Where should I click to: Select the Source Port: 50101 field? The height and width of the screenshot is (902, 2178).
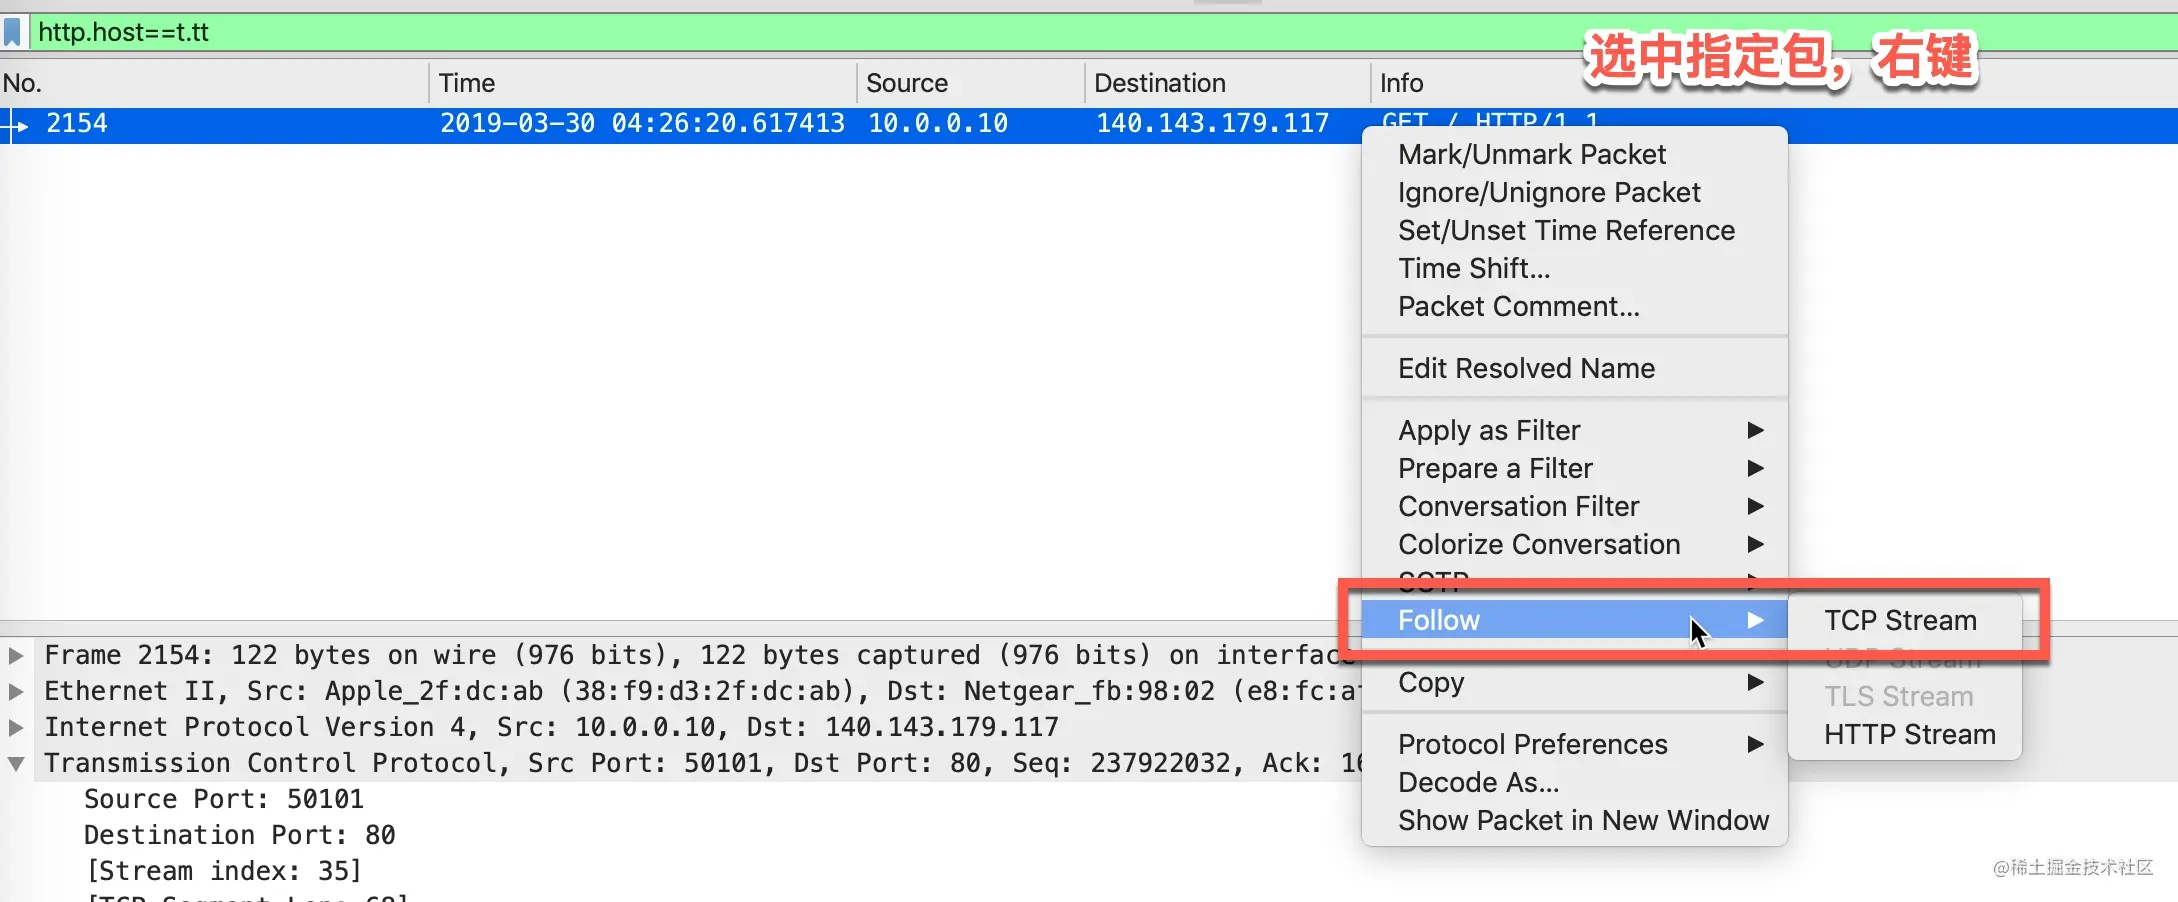coord(224,799)
